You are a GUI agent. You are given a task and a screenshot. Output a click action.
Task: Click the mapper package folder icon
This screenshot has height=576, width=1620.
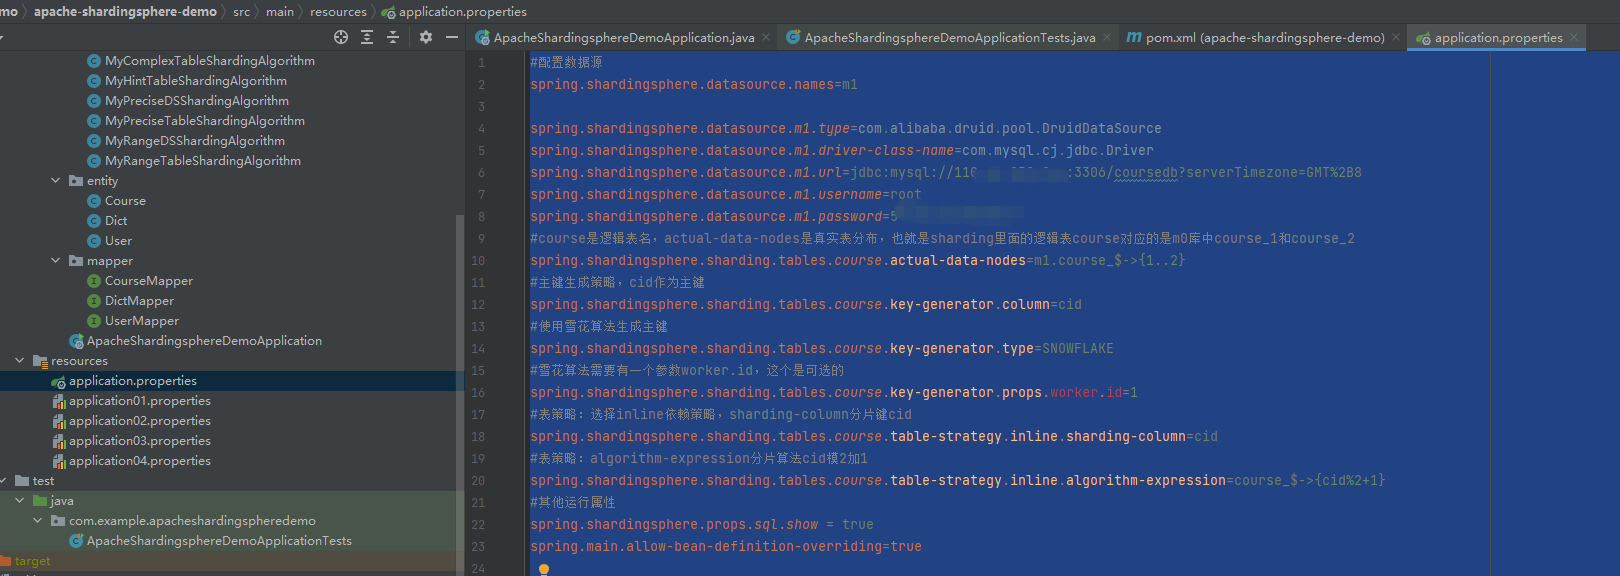(76, 261)
